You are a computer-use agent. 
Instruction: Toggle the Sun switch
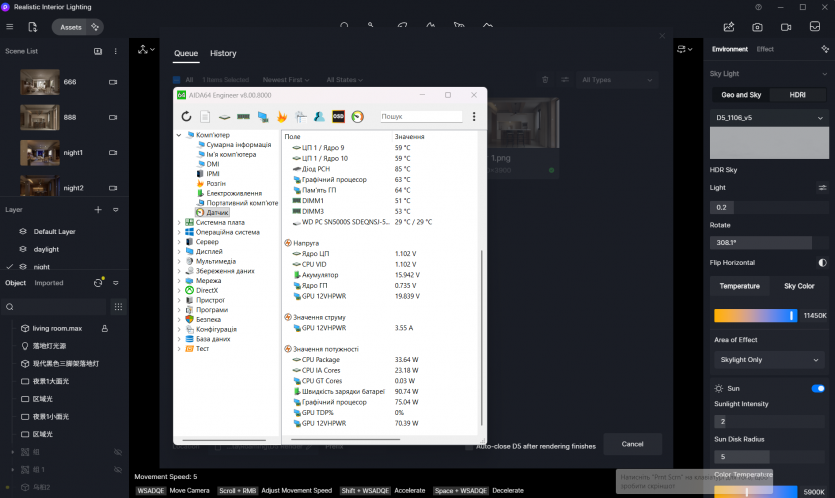[x=818, y=388]
